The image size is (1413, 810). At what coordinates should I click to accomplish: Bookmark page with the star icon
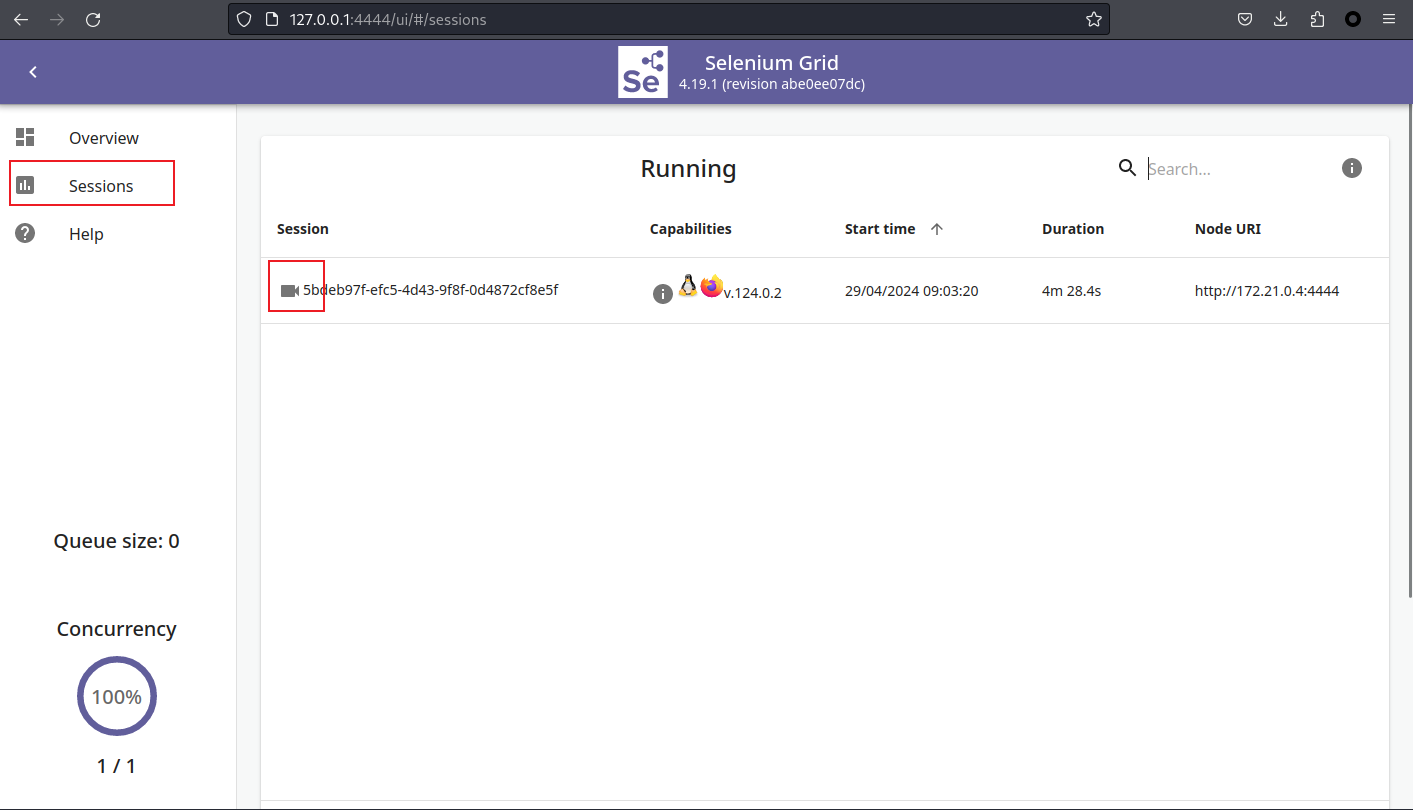click(1094, 19)
